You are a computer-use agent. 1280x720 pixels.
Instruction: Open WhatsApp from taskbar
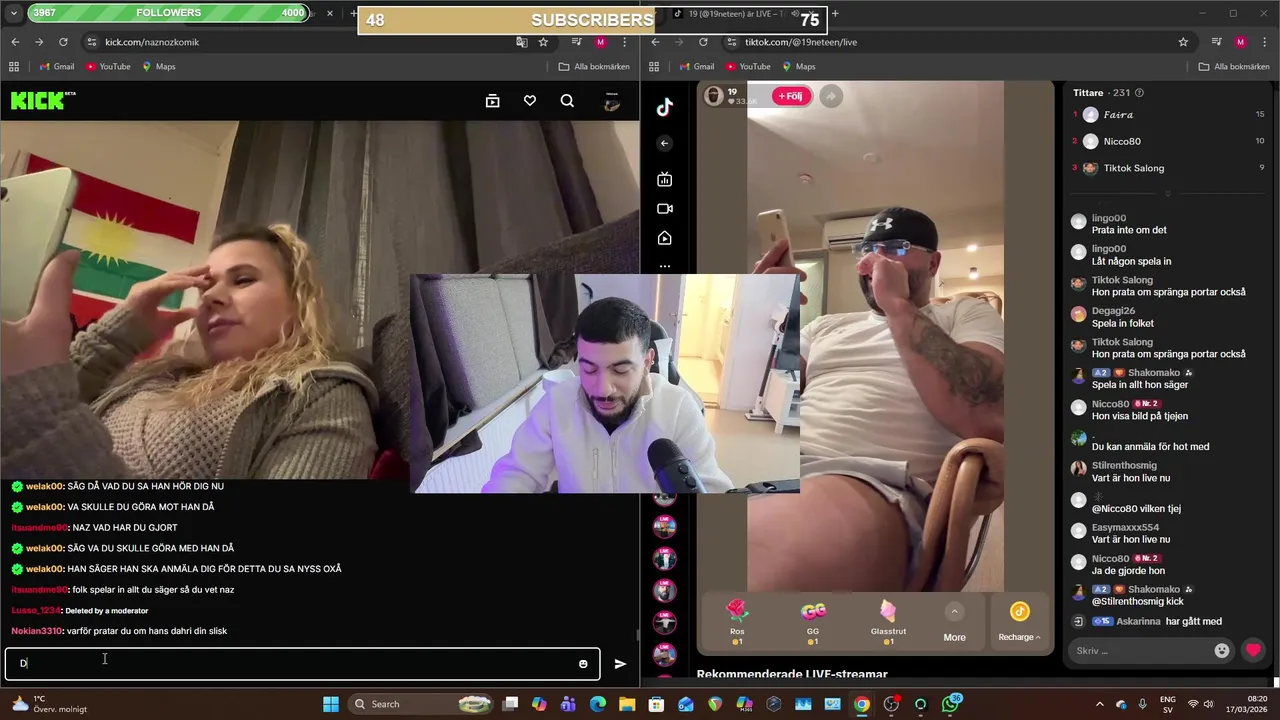[x=950, y=704]
